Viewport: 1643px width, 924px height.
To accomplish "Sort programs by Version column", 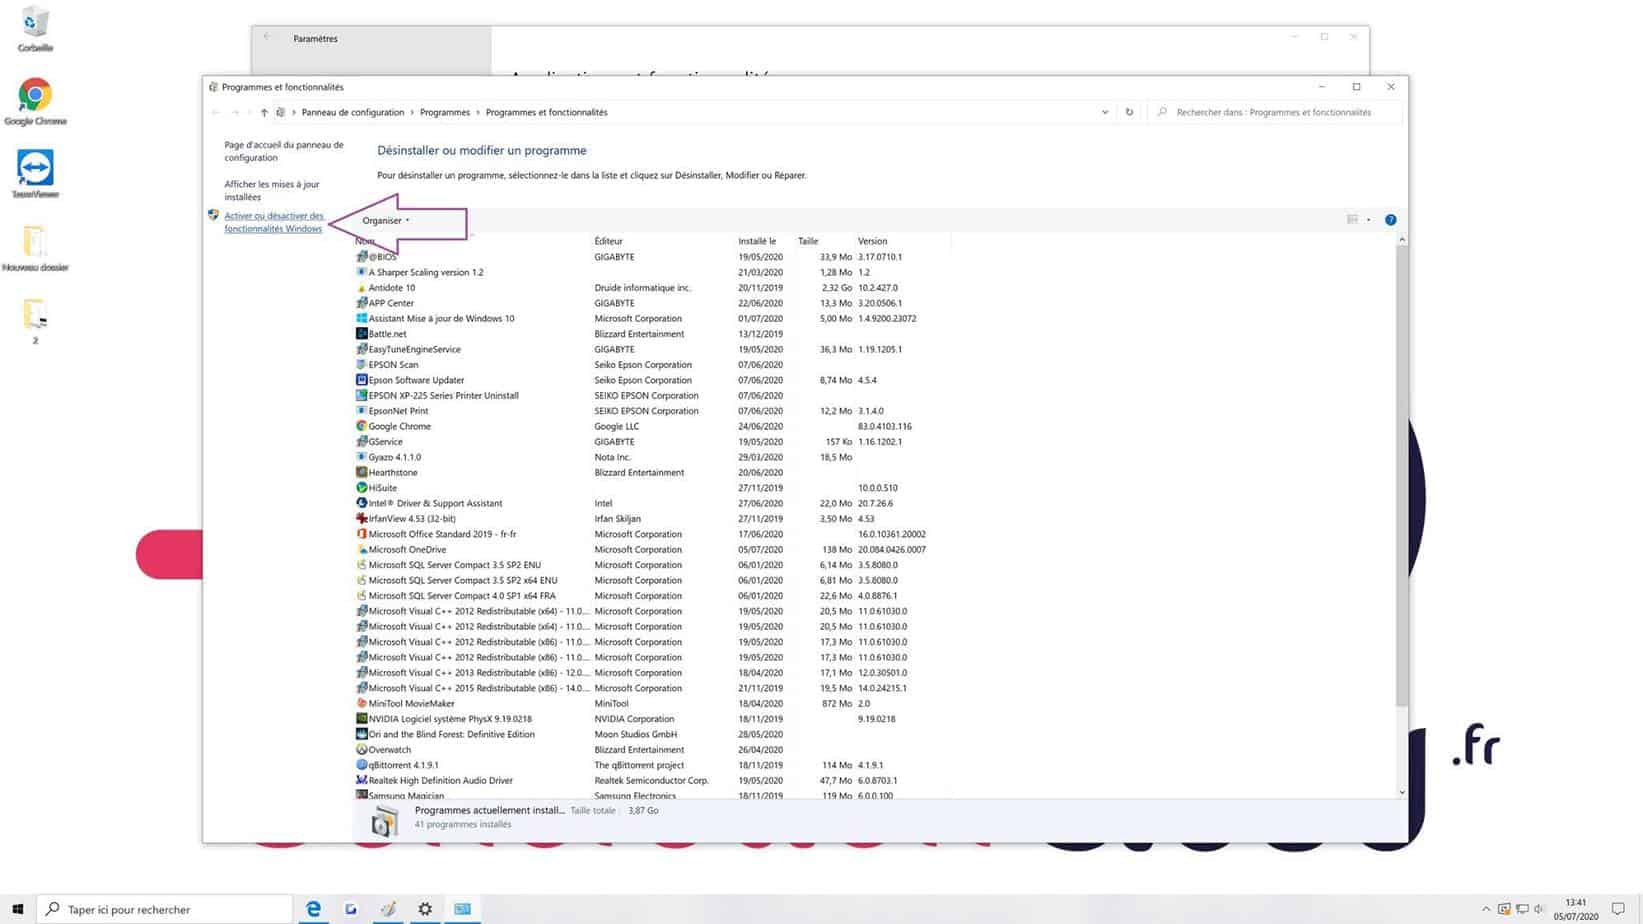I will pos(872,241).
